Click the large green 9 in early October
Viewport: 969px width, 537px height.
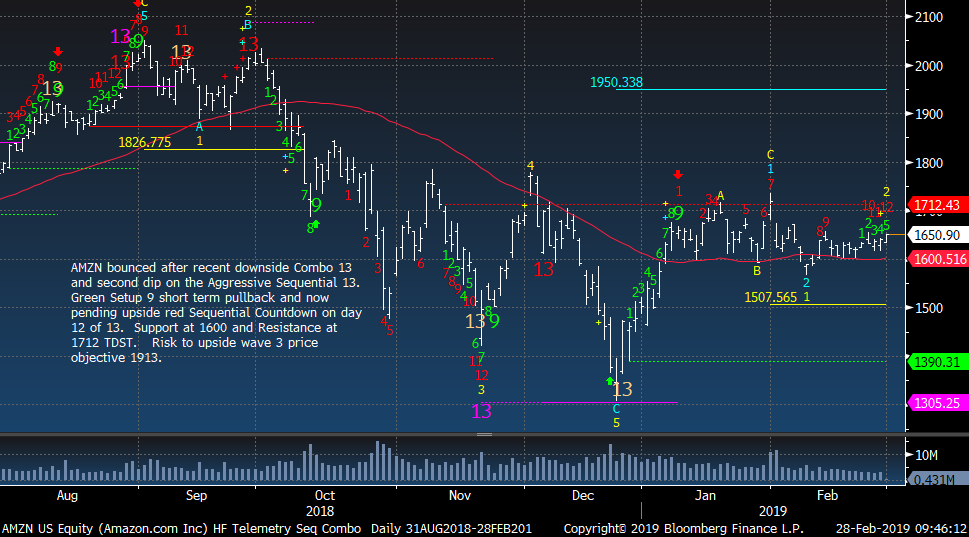(x=316, y=205)
